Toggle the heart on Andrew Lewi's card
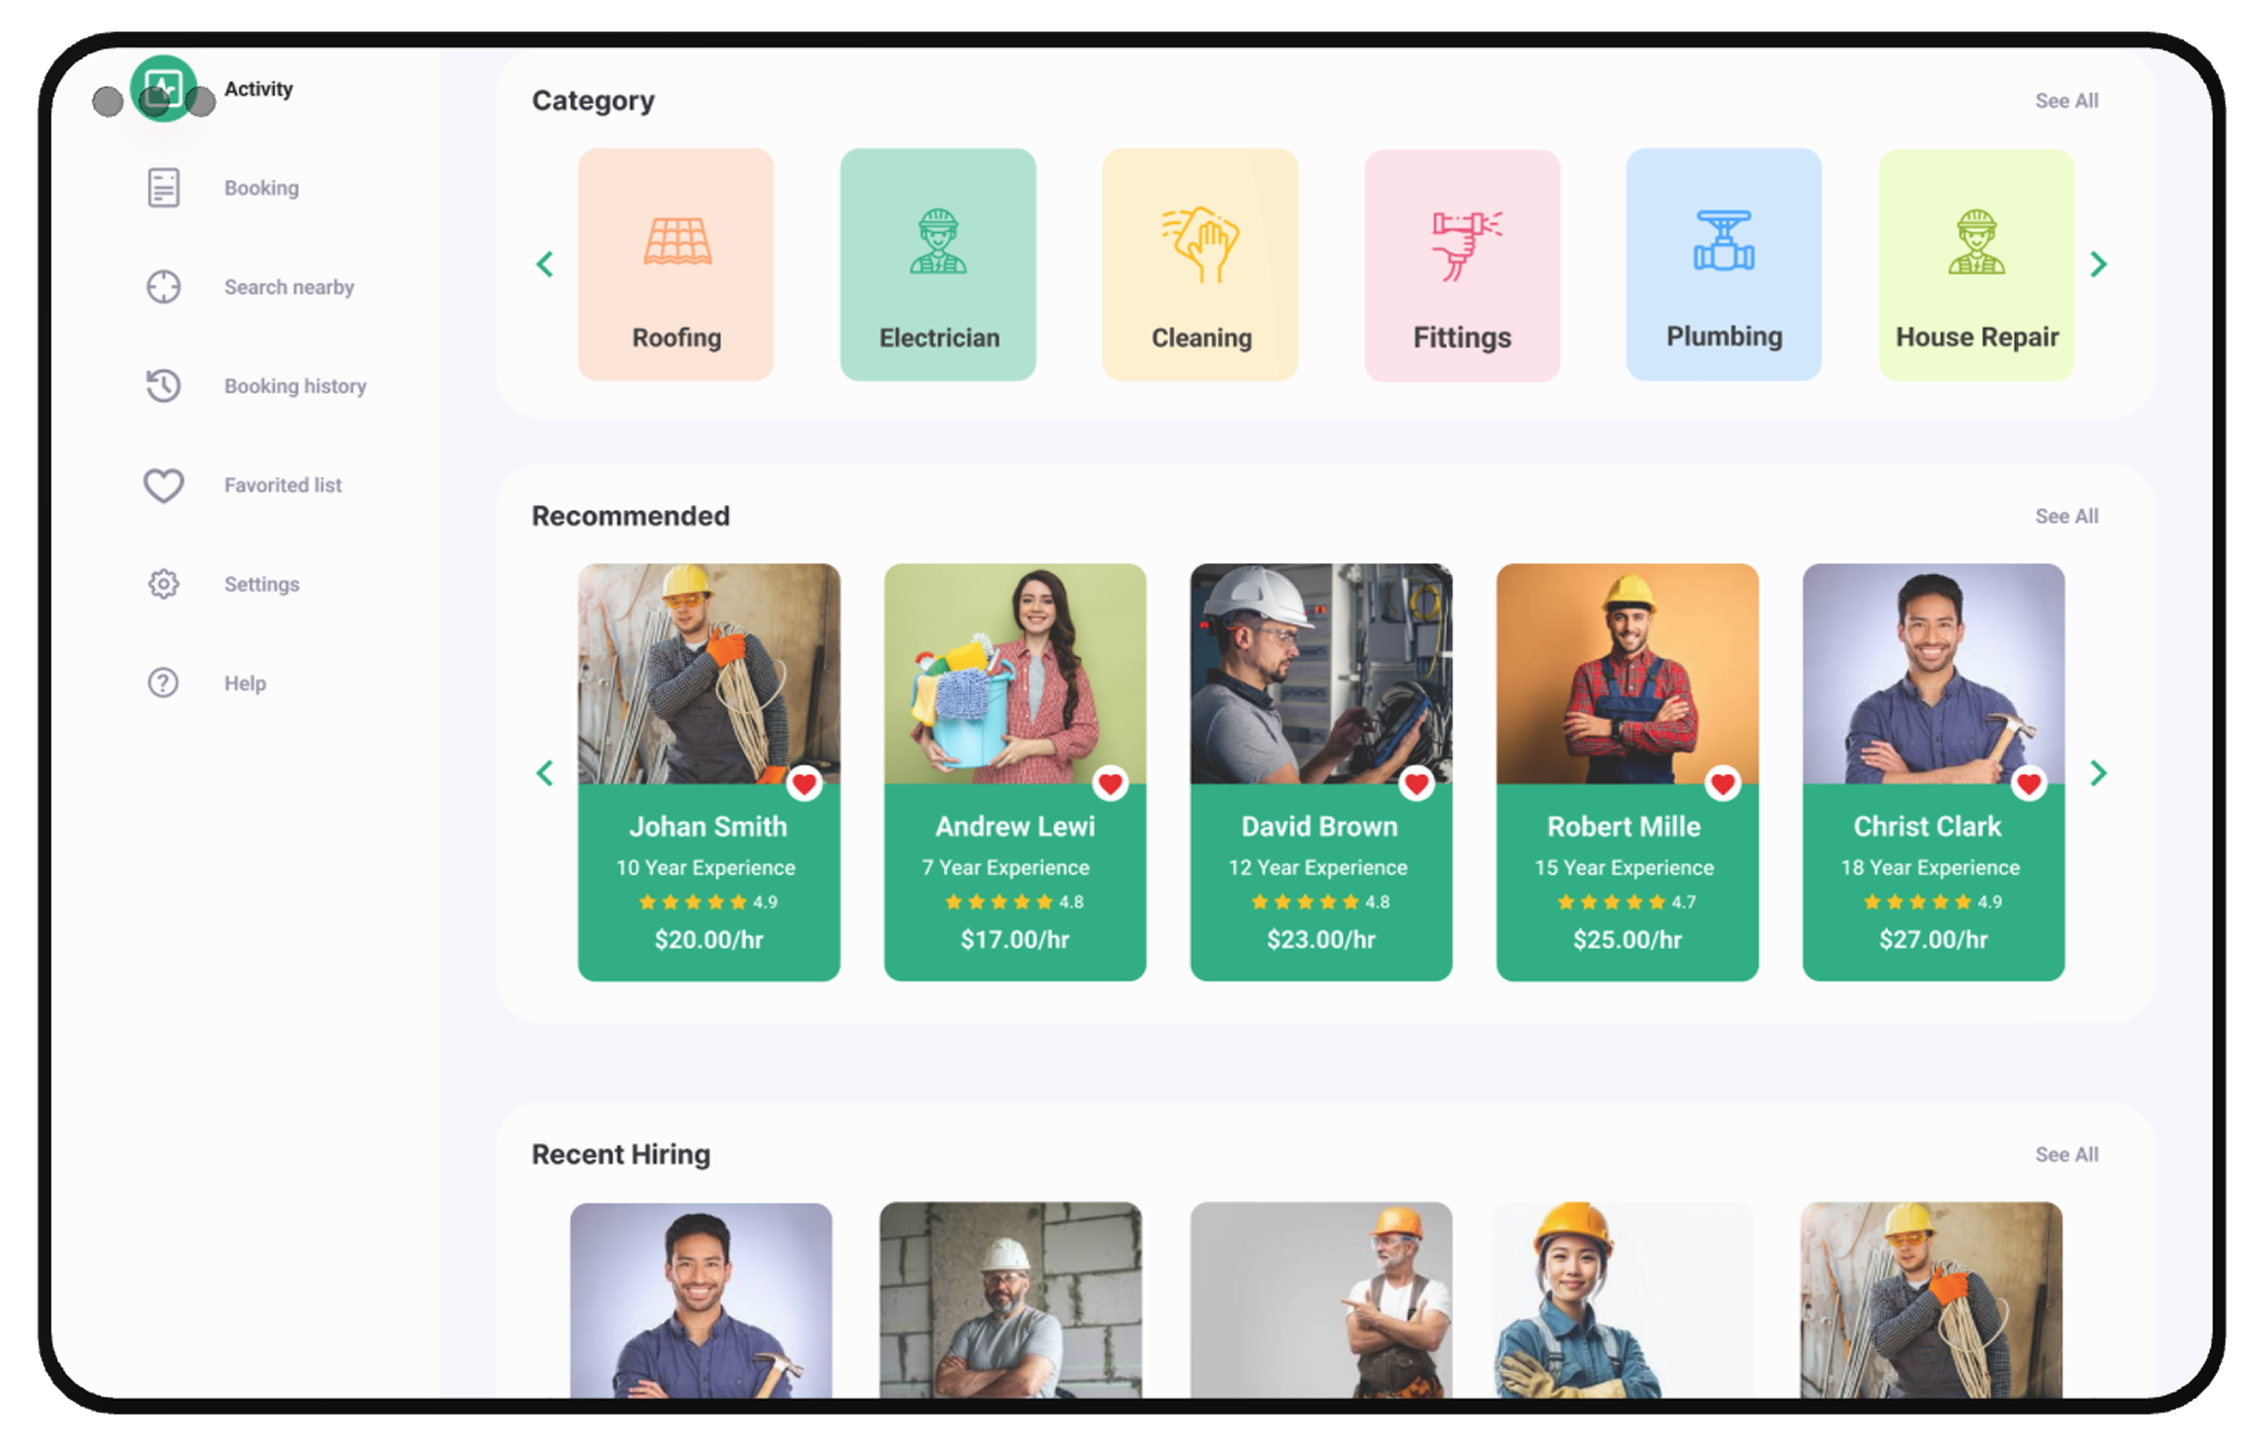 click(x=1112, y=784)
